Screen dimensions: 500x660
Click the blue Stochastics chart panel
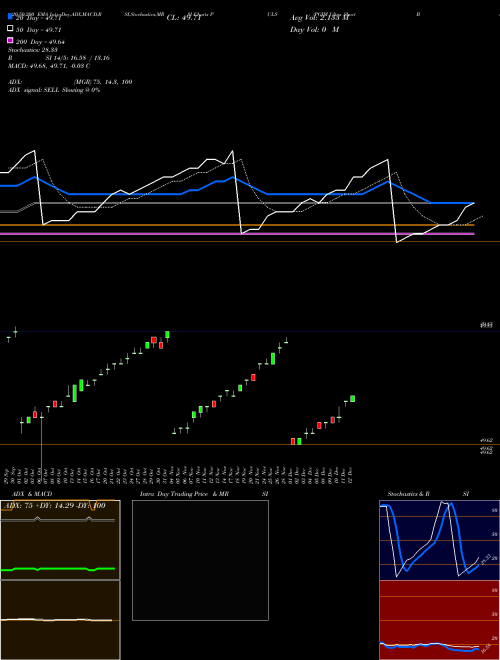(439, 540)
